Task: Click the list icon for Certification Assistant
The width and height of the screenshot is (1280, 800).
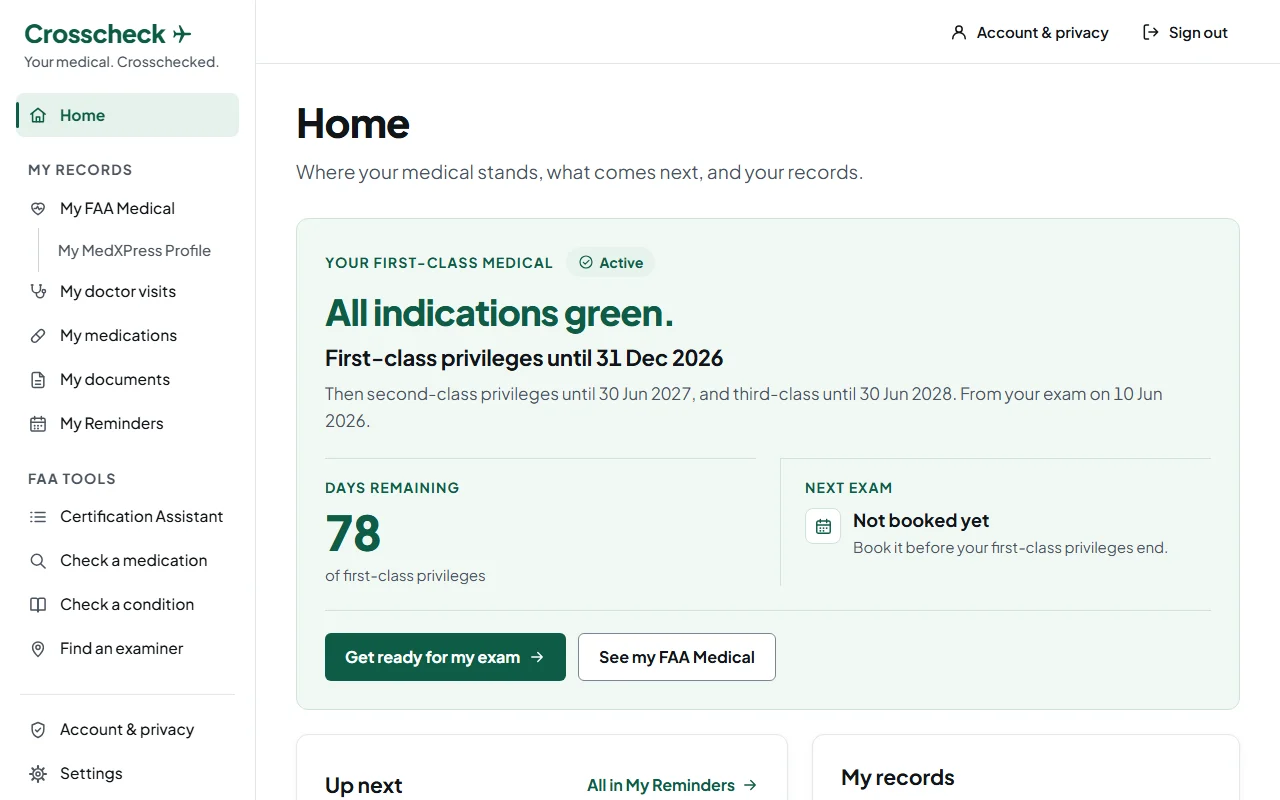Action: pos(38,516)
